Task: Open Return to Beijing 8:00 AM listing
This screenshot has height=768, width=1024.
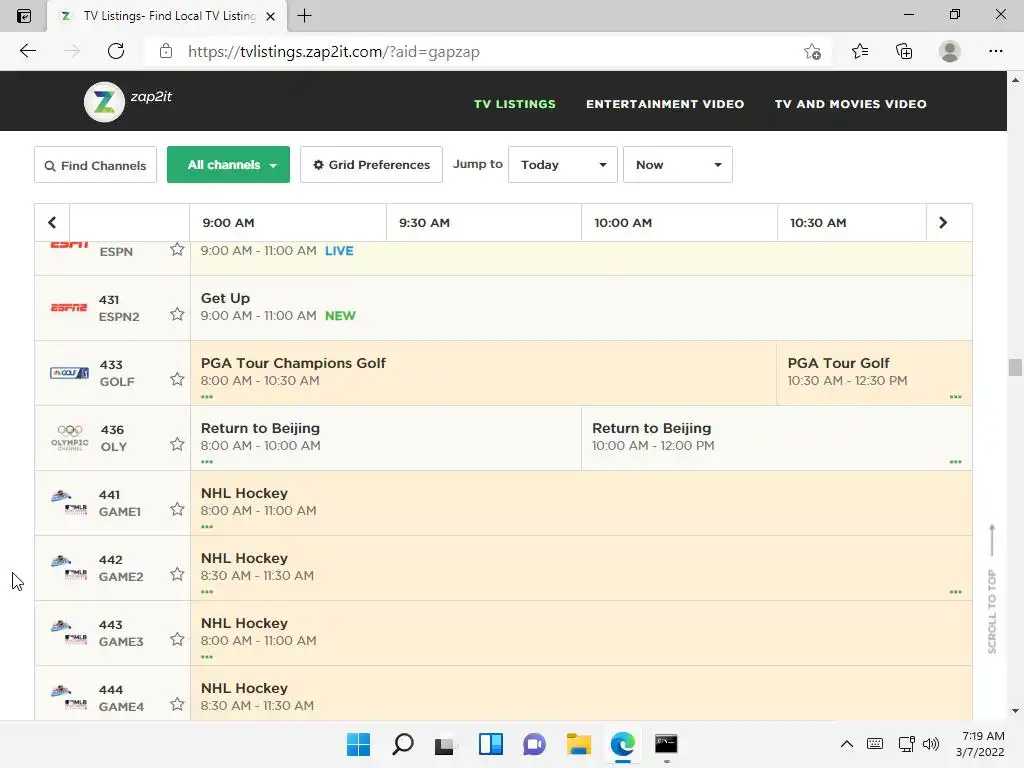Action: pyautogui.click(x=385, y=438)
